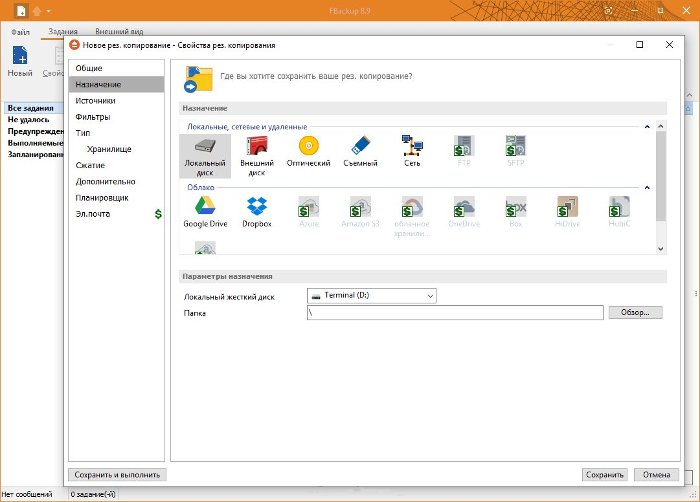The height and width of the screenshot is (502, 700).
Task: Select the Хранилище sub-page
Action: (x=117, y=149)
